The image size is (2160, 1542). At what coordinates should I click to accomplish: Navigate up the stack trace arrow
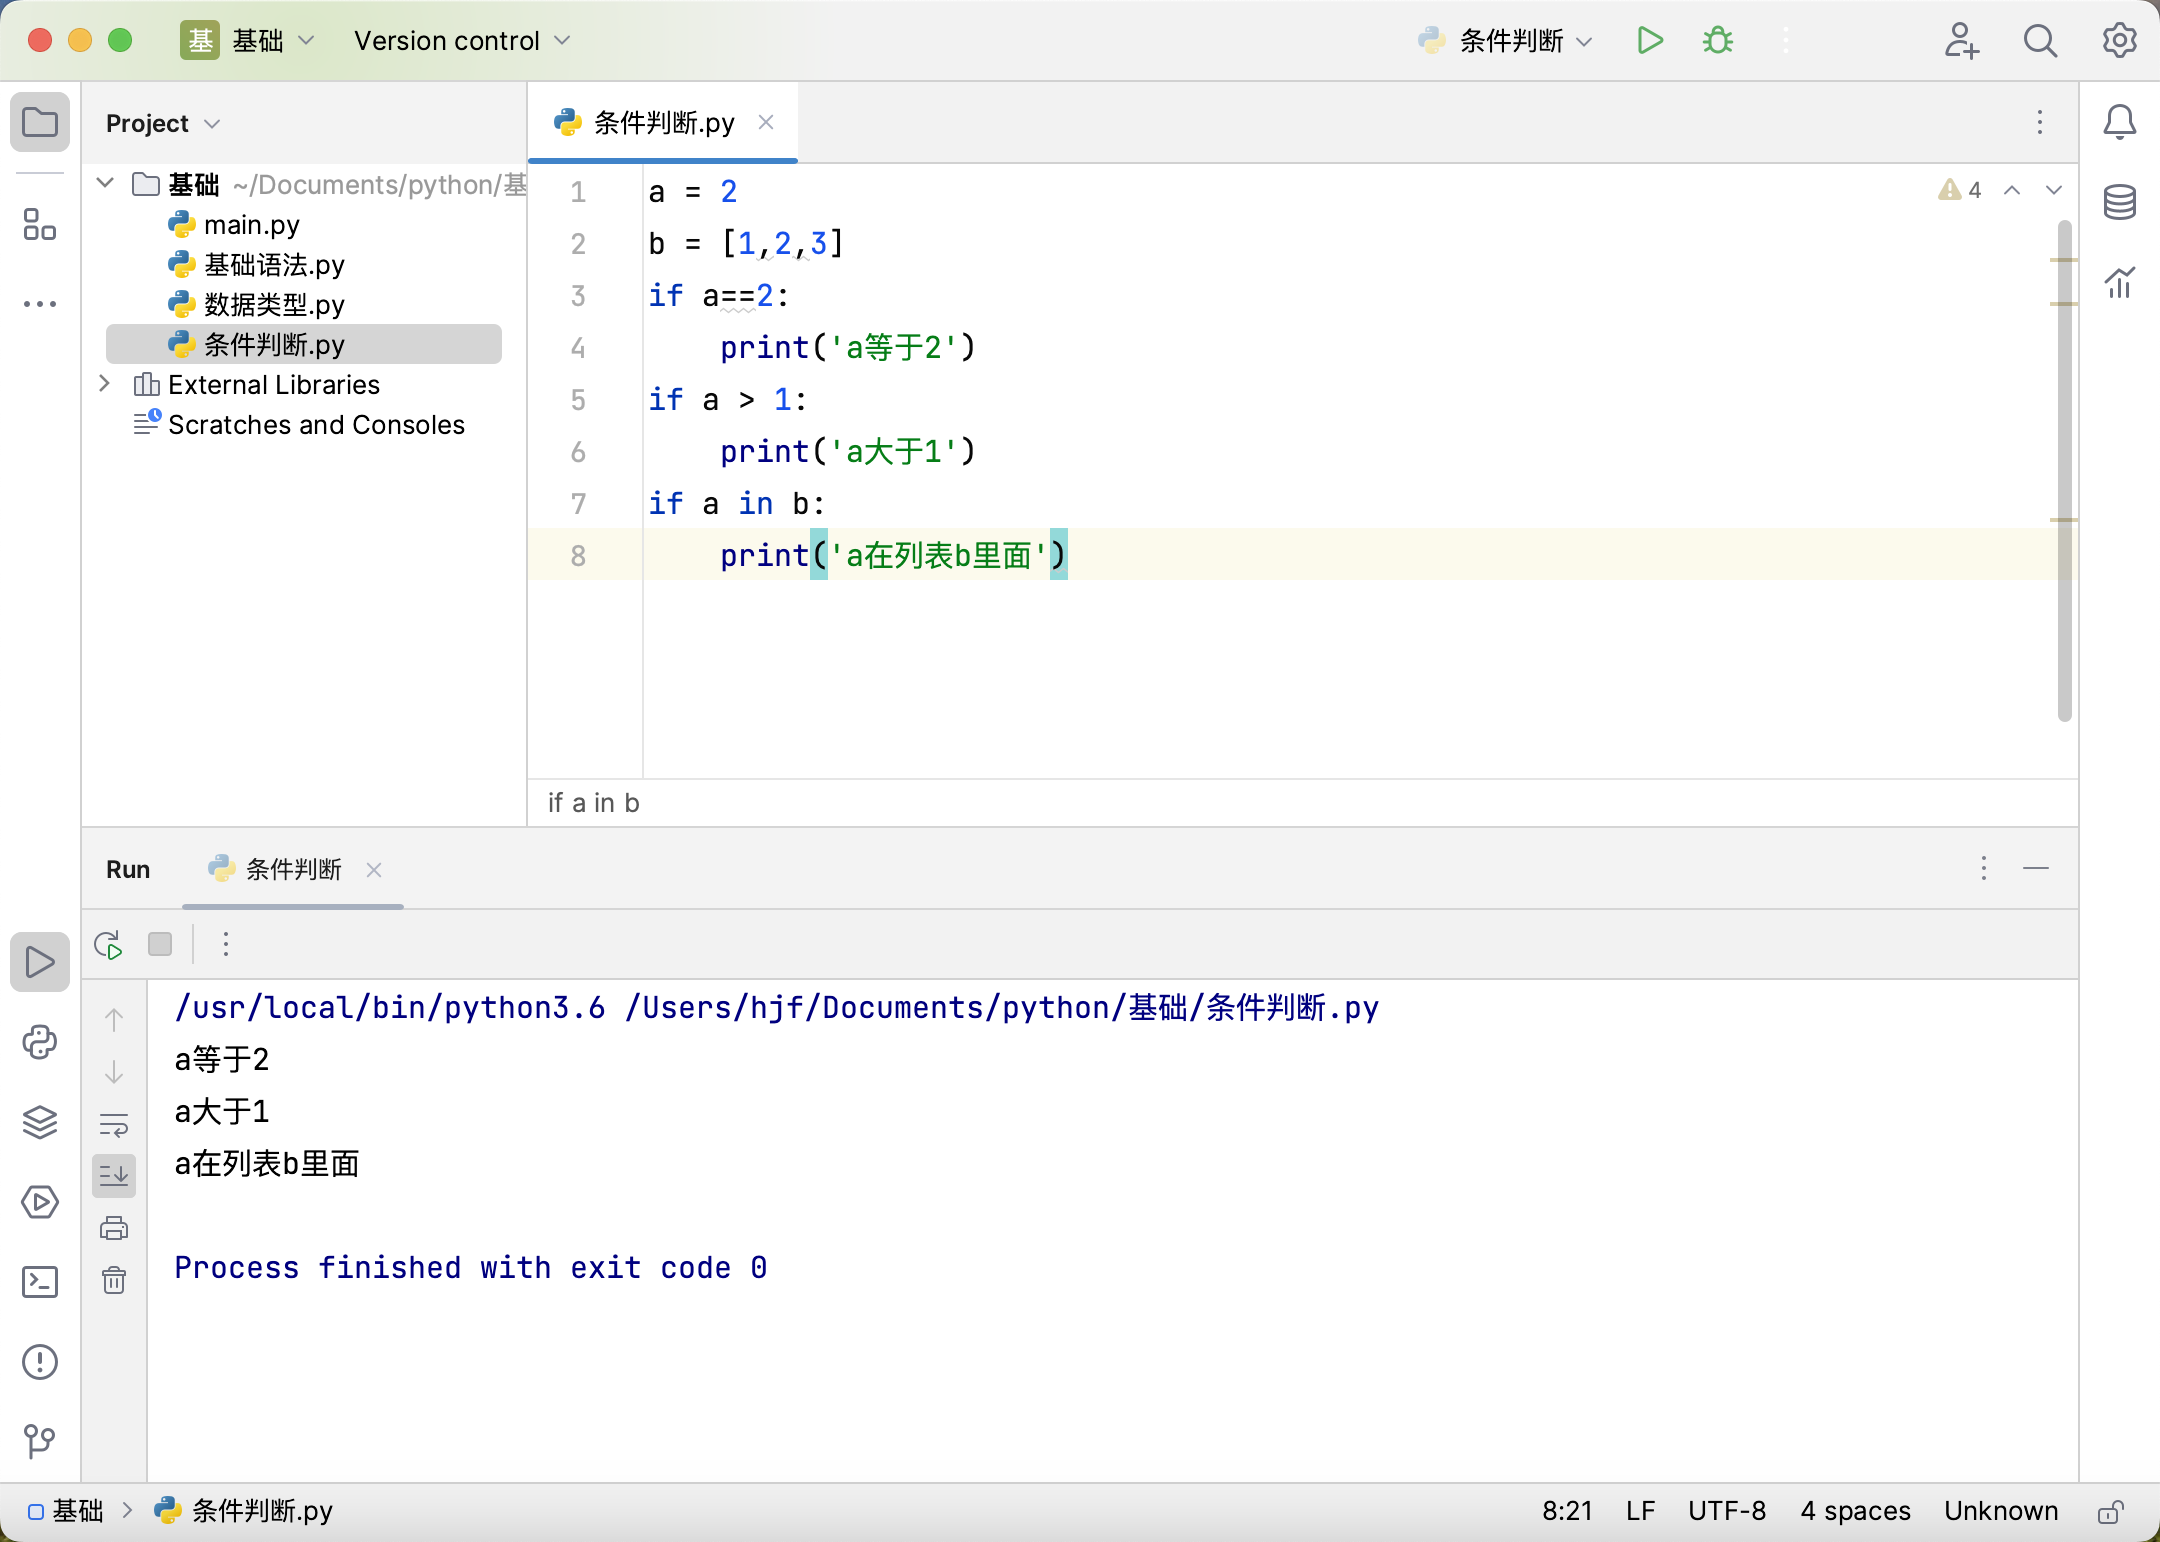click(x=114, y=1020)
